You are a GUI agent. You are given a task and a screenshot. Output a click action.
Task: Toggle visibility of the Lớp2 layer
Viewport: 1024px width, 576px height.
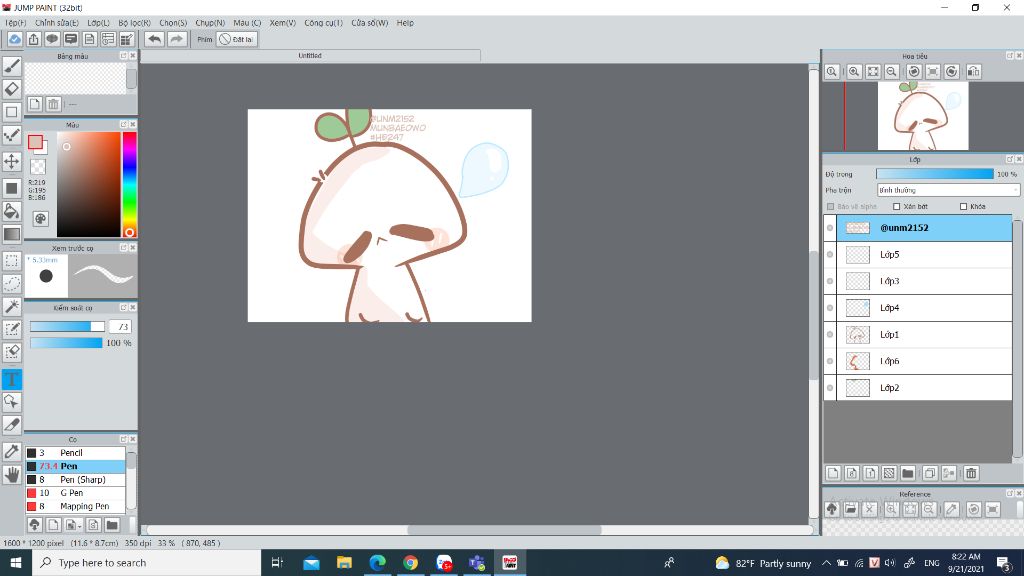pyautogui.click(x=830, y=388)
